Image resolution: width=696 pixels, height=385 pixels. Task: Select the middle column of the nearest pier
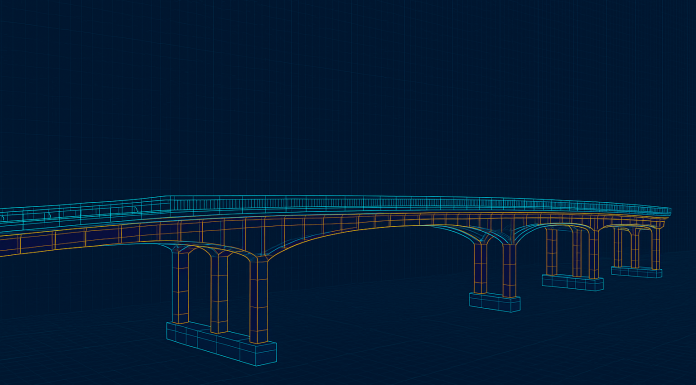[x=219, y=293]
